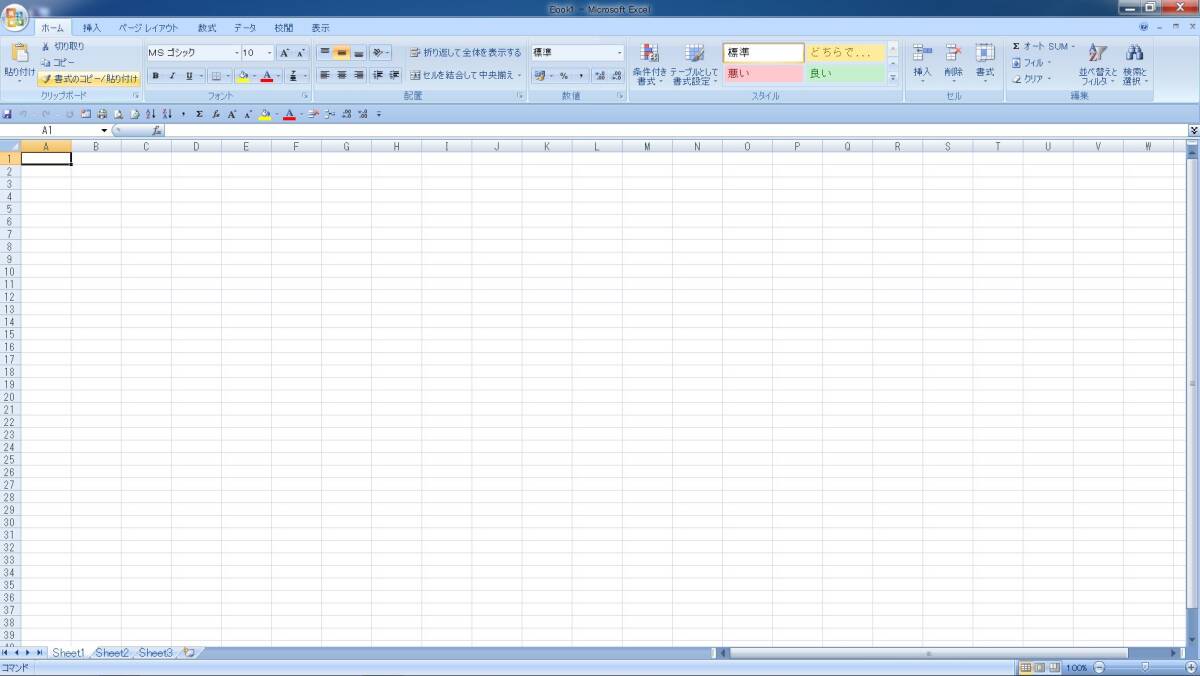1200x676 pixels.
Task: Click ribbon Decrease Font Size icon
Action: click(300, 53)
